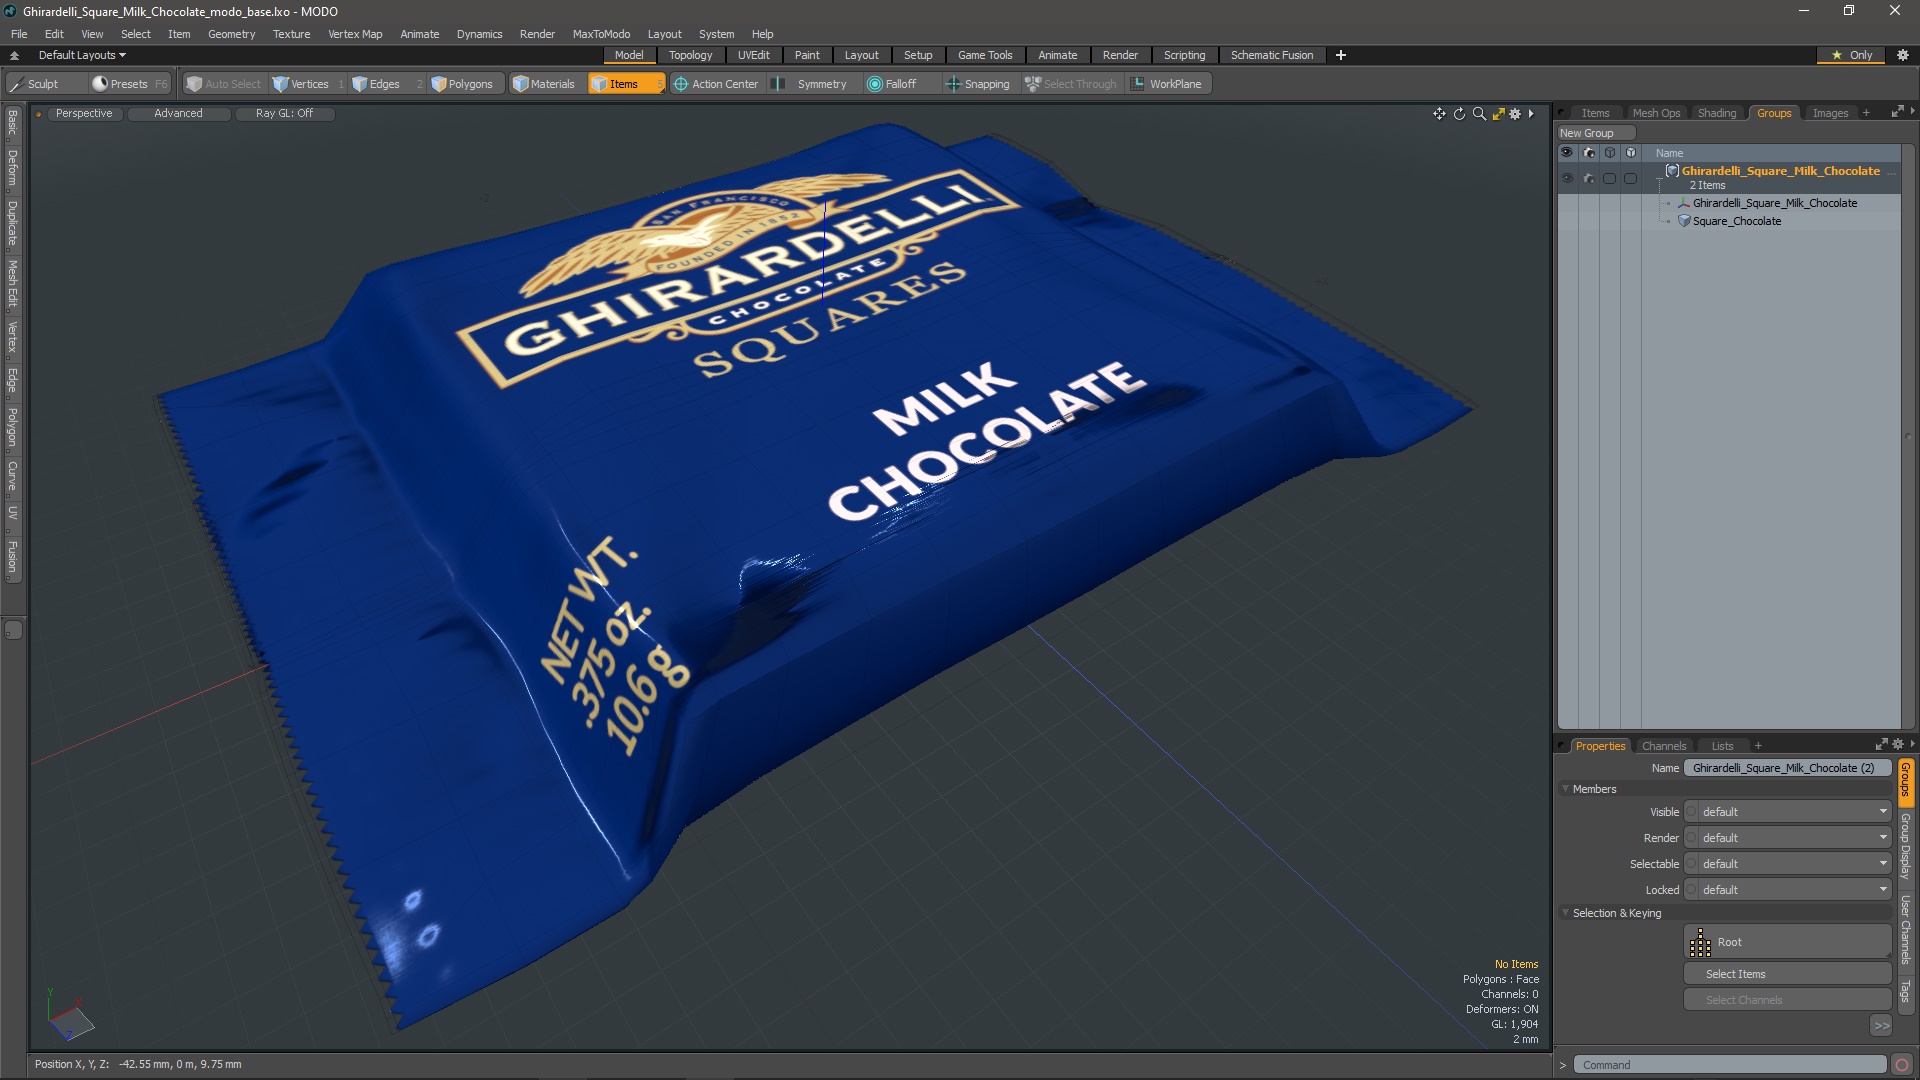Select the Square_Chocolate mesh item

coord(1736,221)
